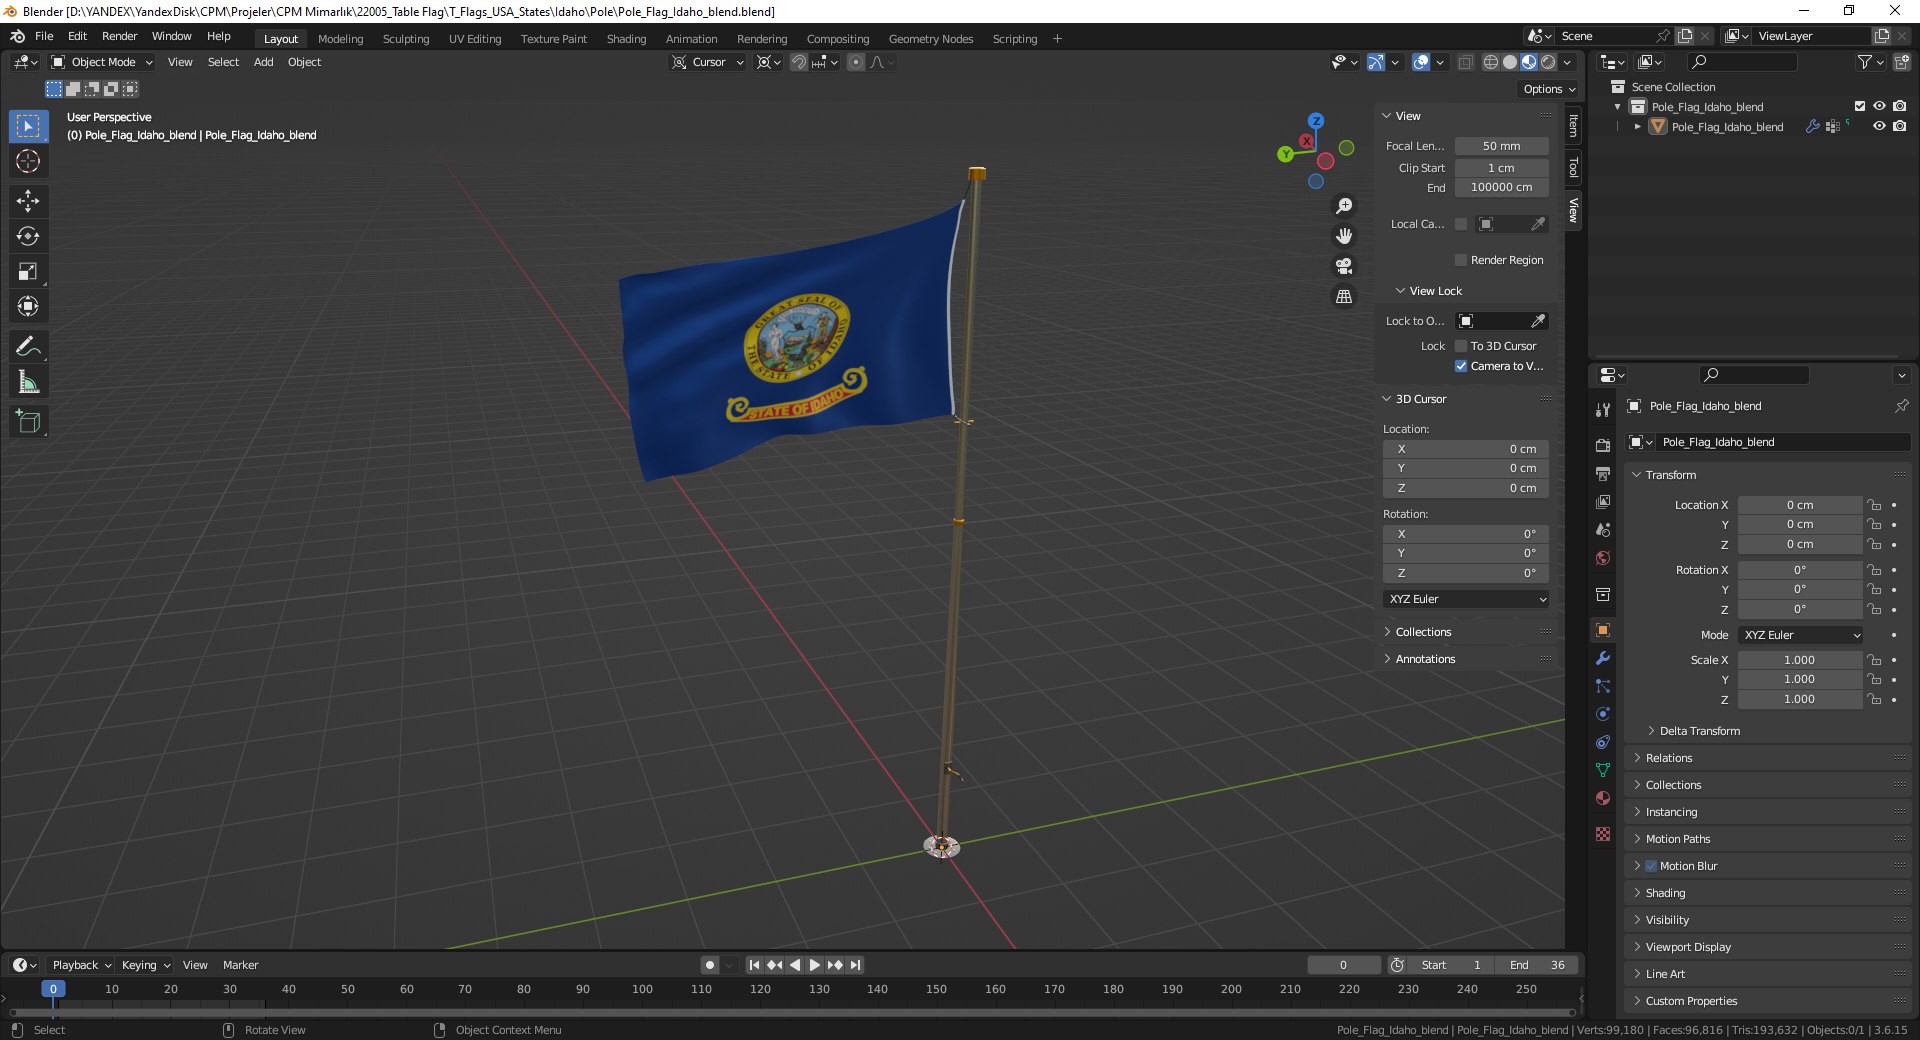The width and height of the screenshot is (1920, 1040).
Task: Open the Particles properties tab
Action: click(1603, 686)
